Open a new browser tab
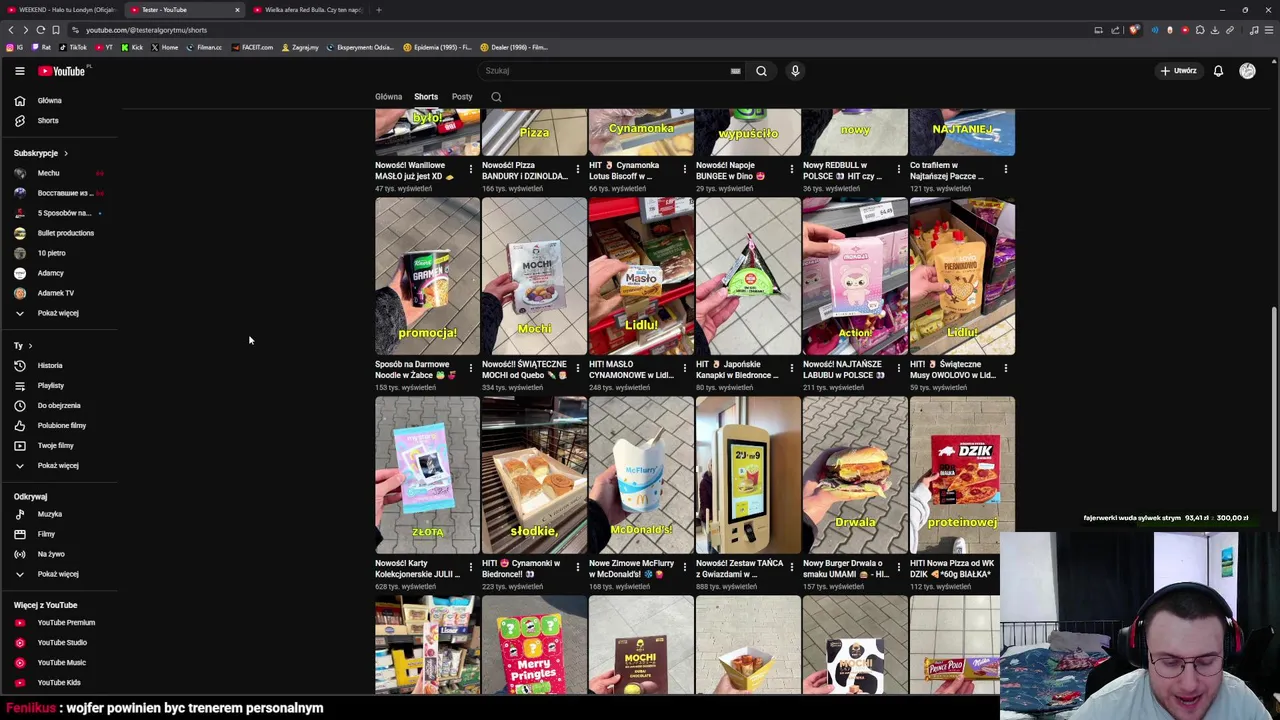Screen dimensions: 1280x720 pyautogui.click(x=378, y=10)
